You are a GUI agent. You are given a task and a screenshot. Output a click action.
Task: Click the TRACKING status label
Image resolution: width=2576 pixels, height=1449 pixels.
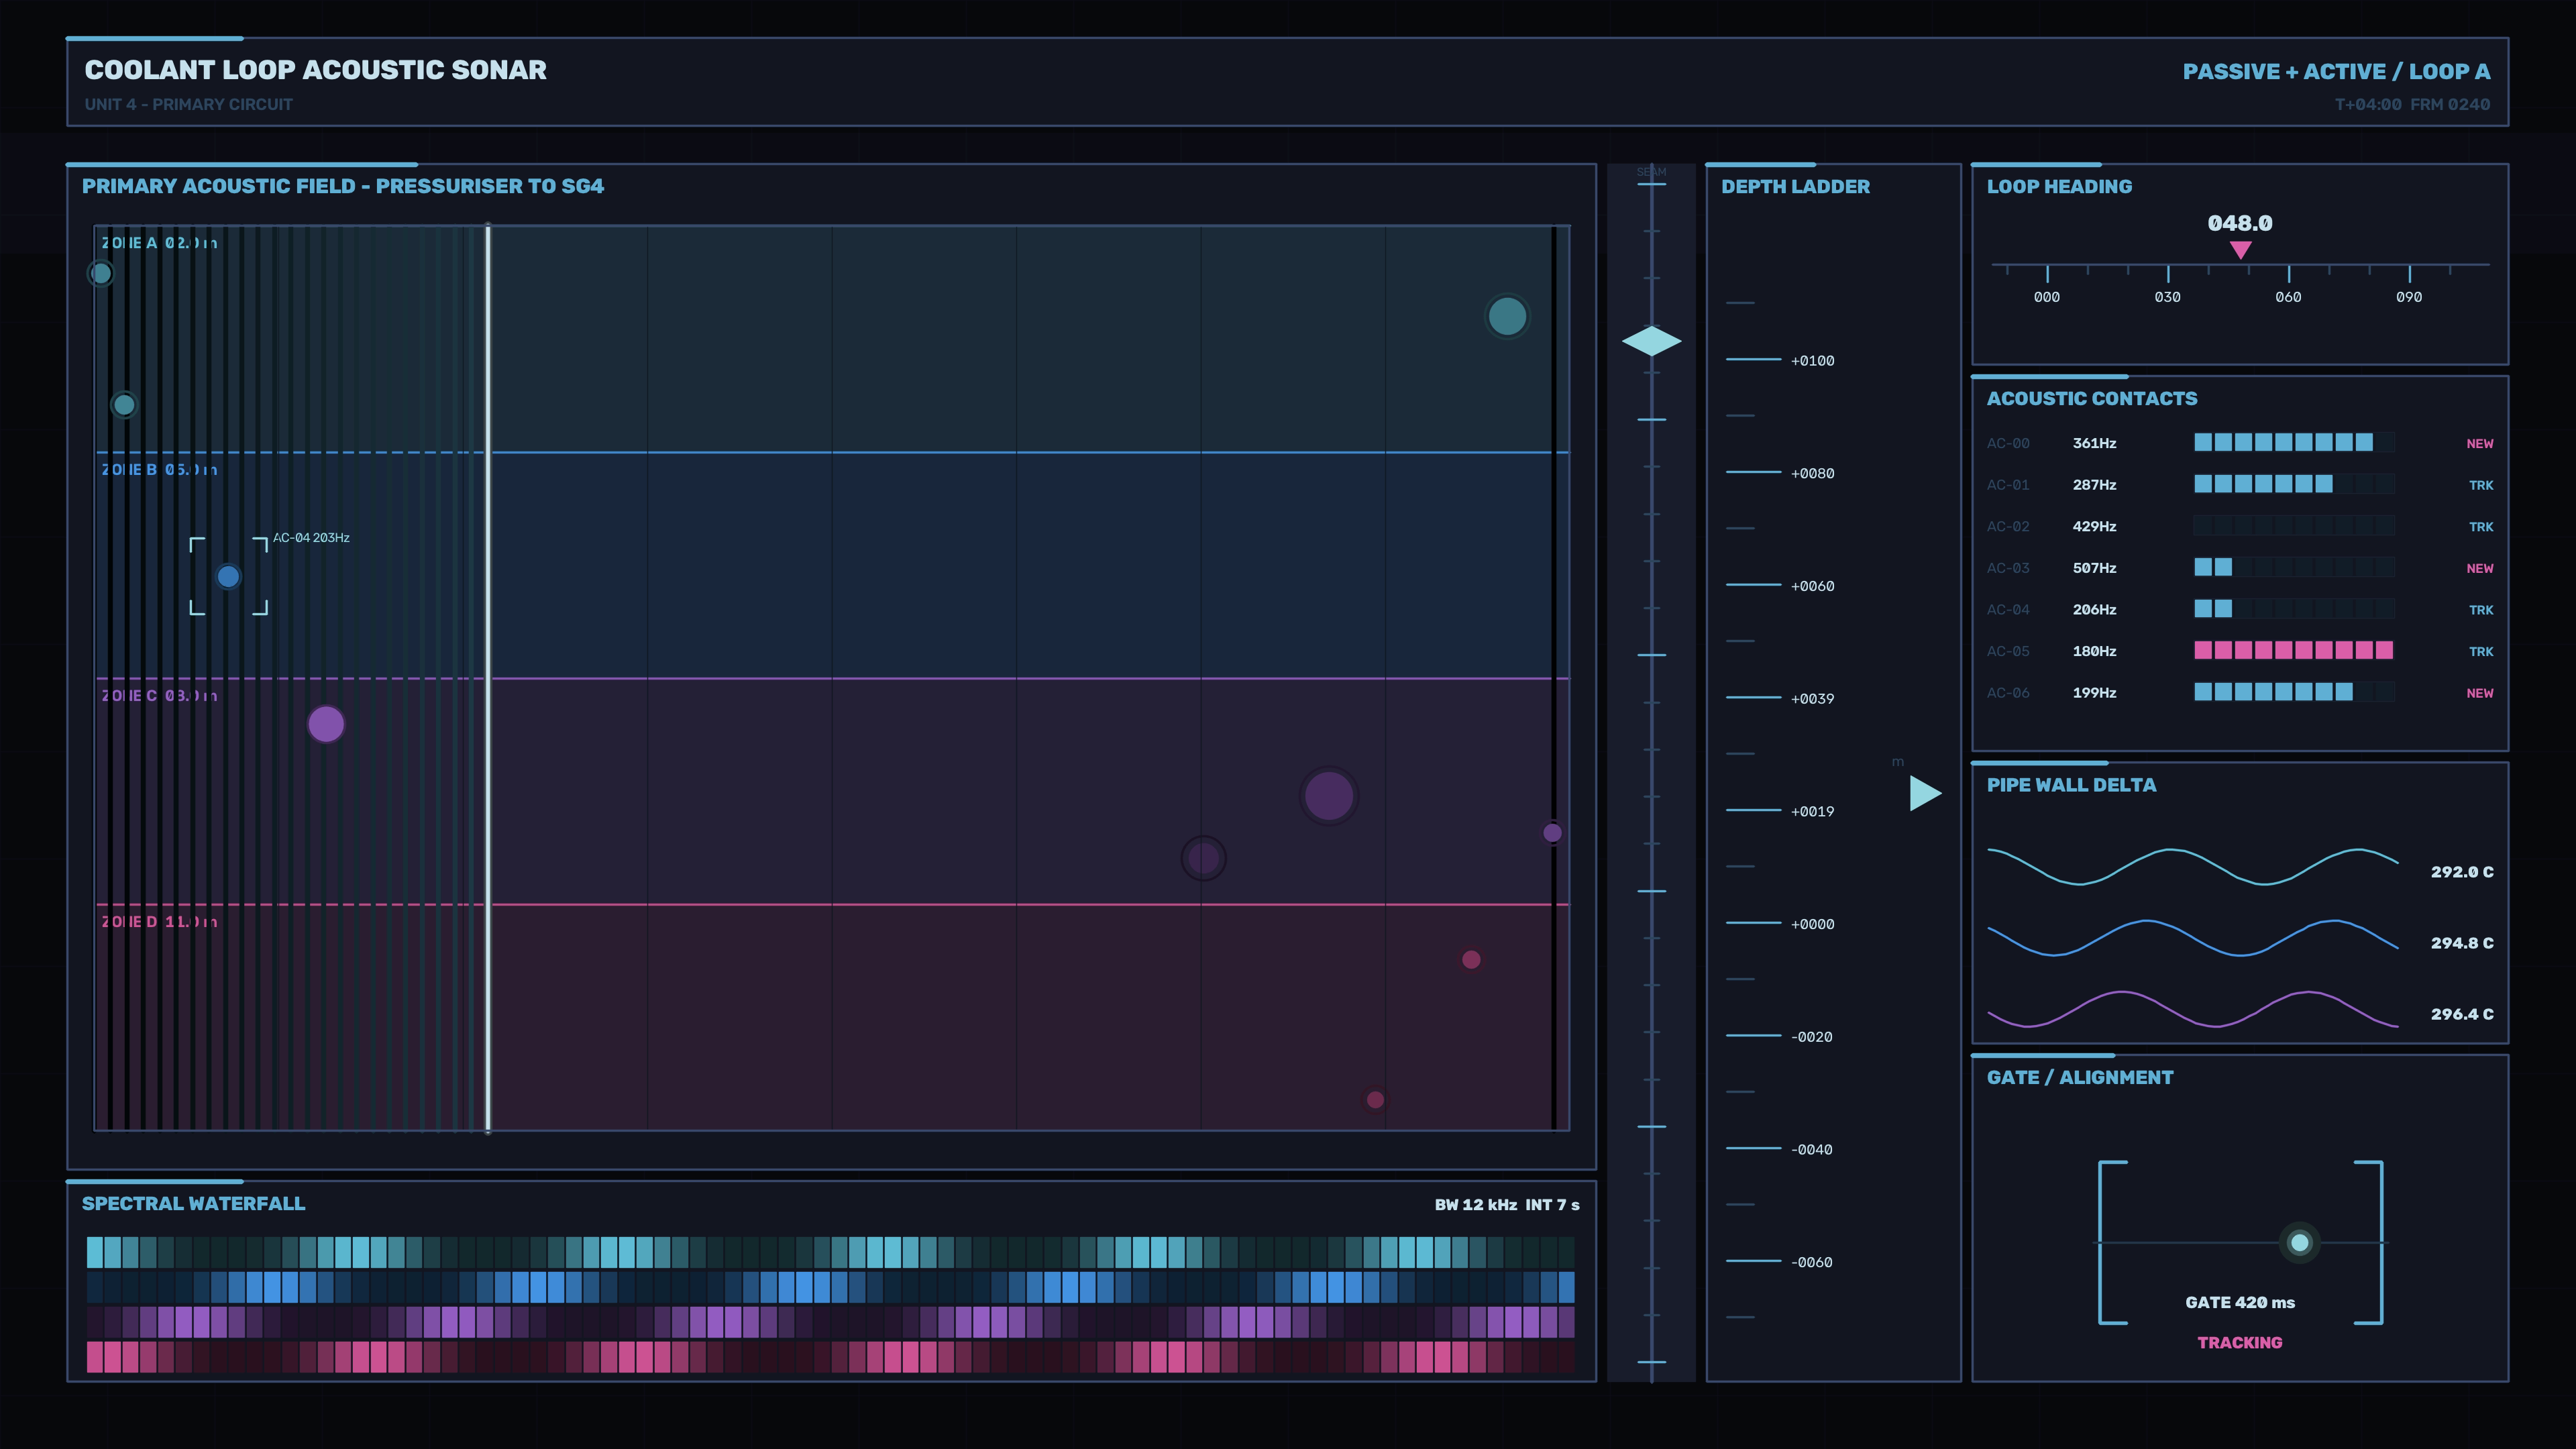coord(2239,1342)
